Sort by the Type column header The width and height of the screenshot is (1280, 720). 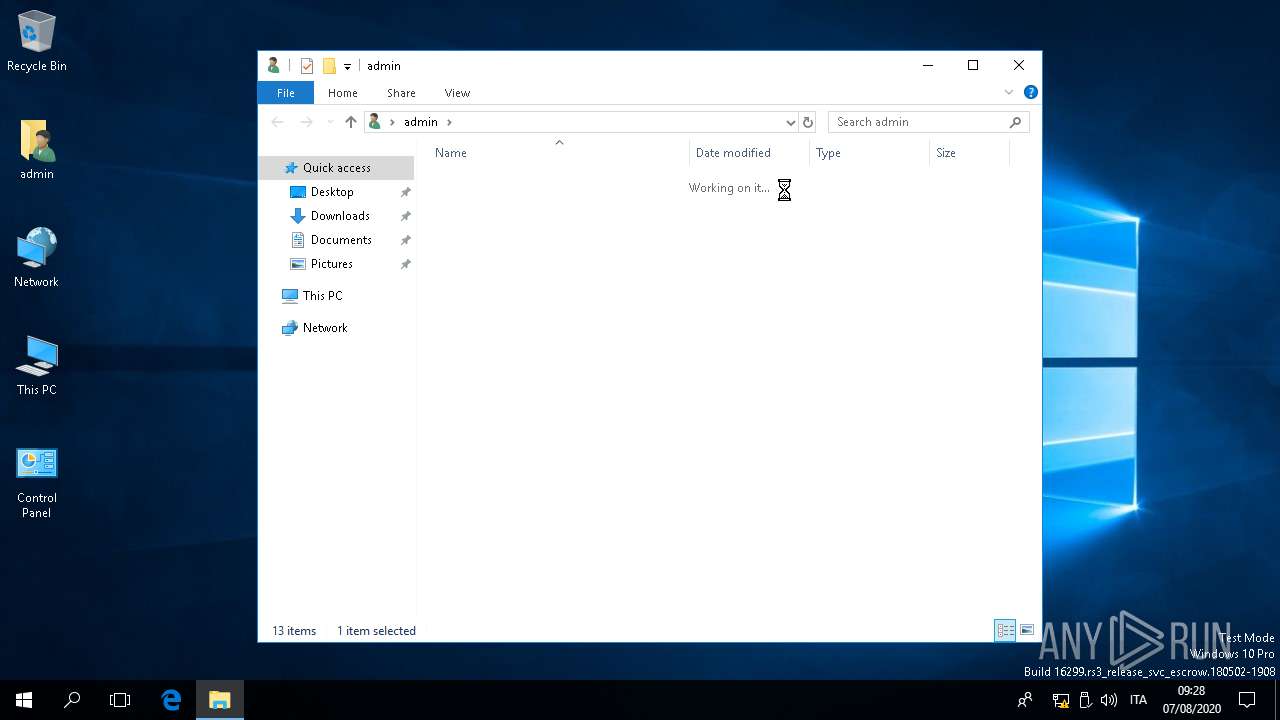(869, 153)
